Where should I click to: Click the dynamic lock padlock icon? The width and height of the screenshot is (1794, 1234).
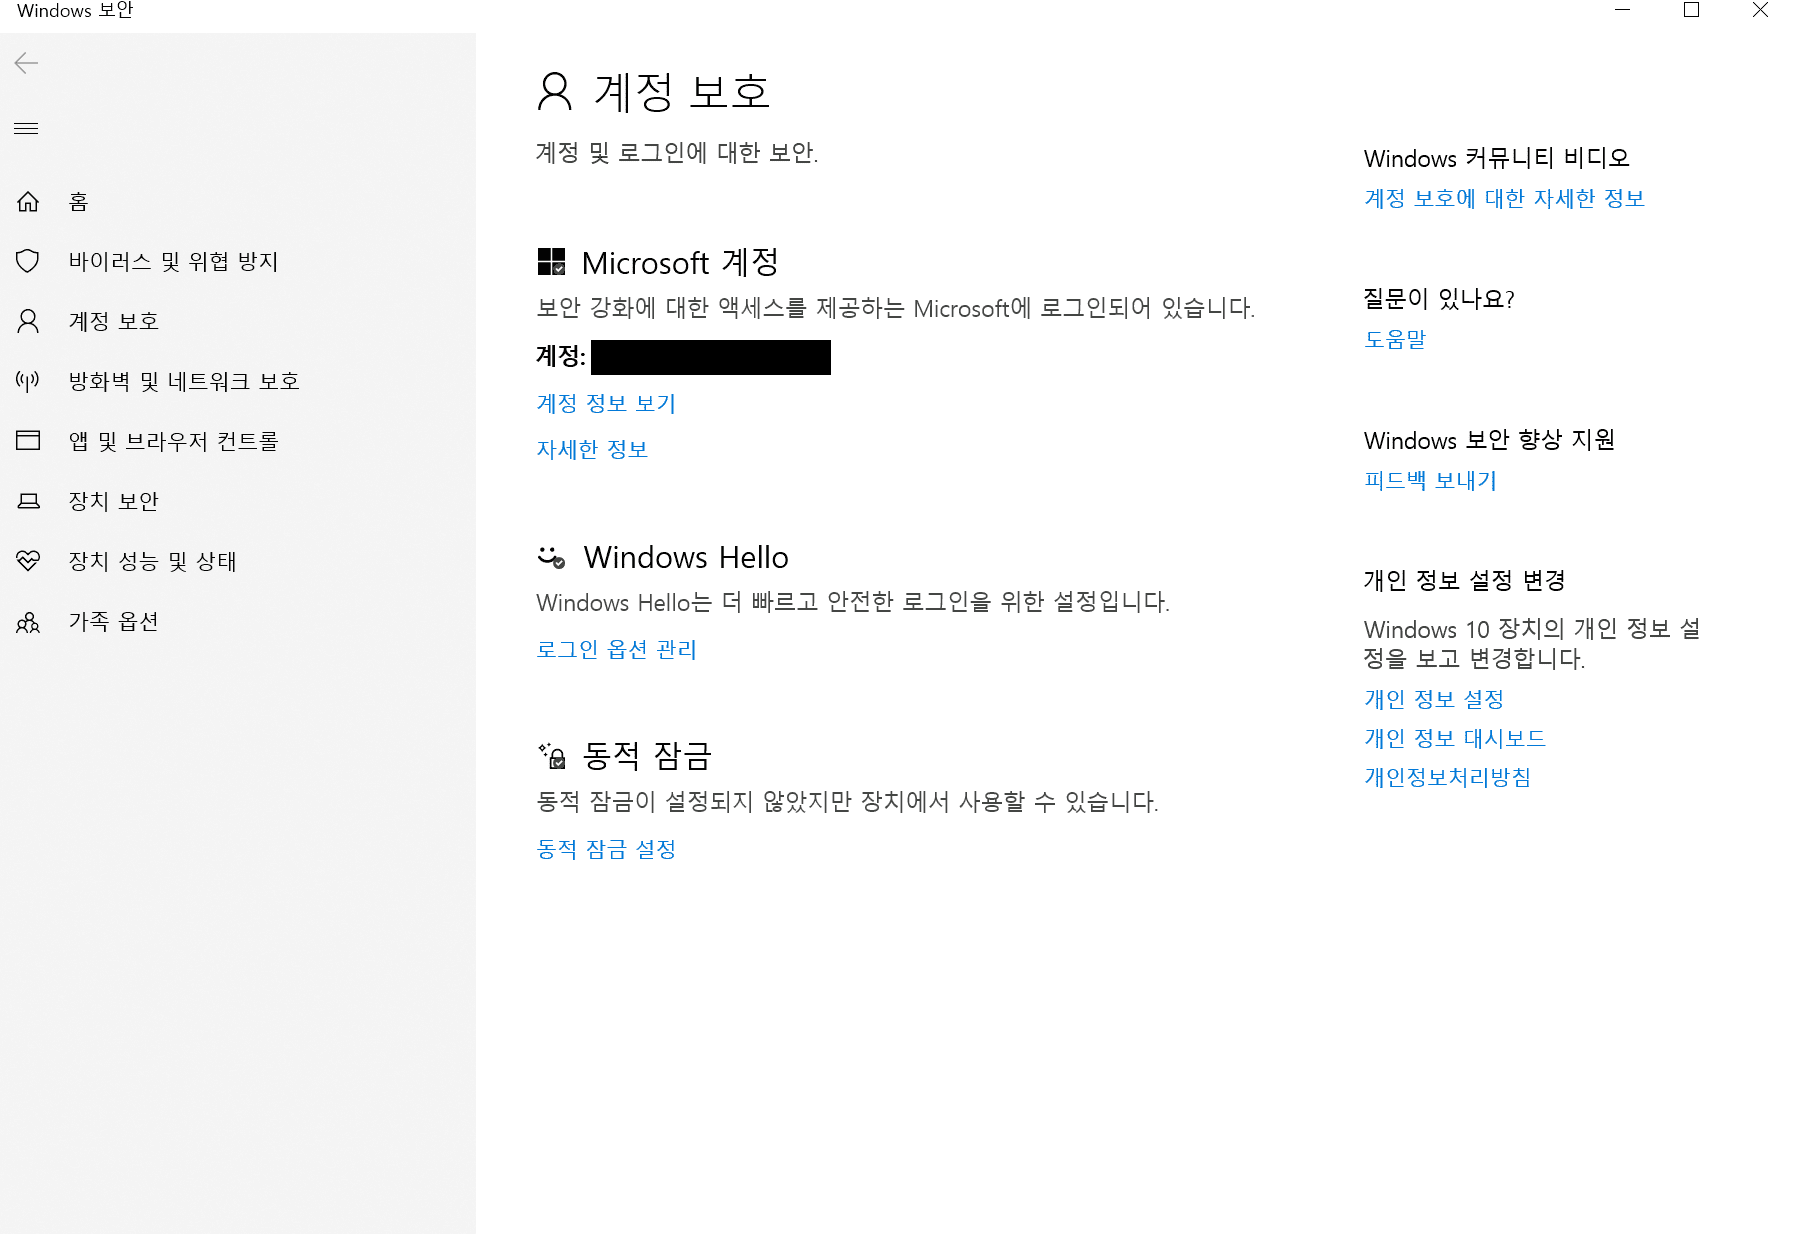tap(552, 755)
